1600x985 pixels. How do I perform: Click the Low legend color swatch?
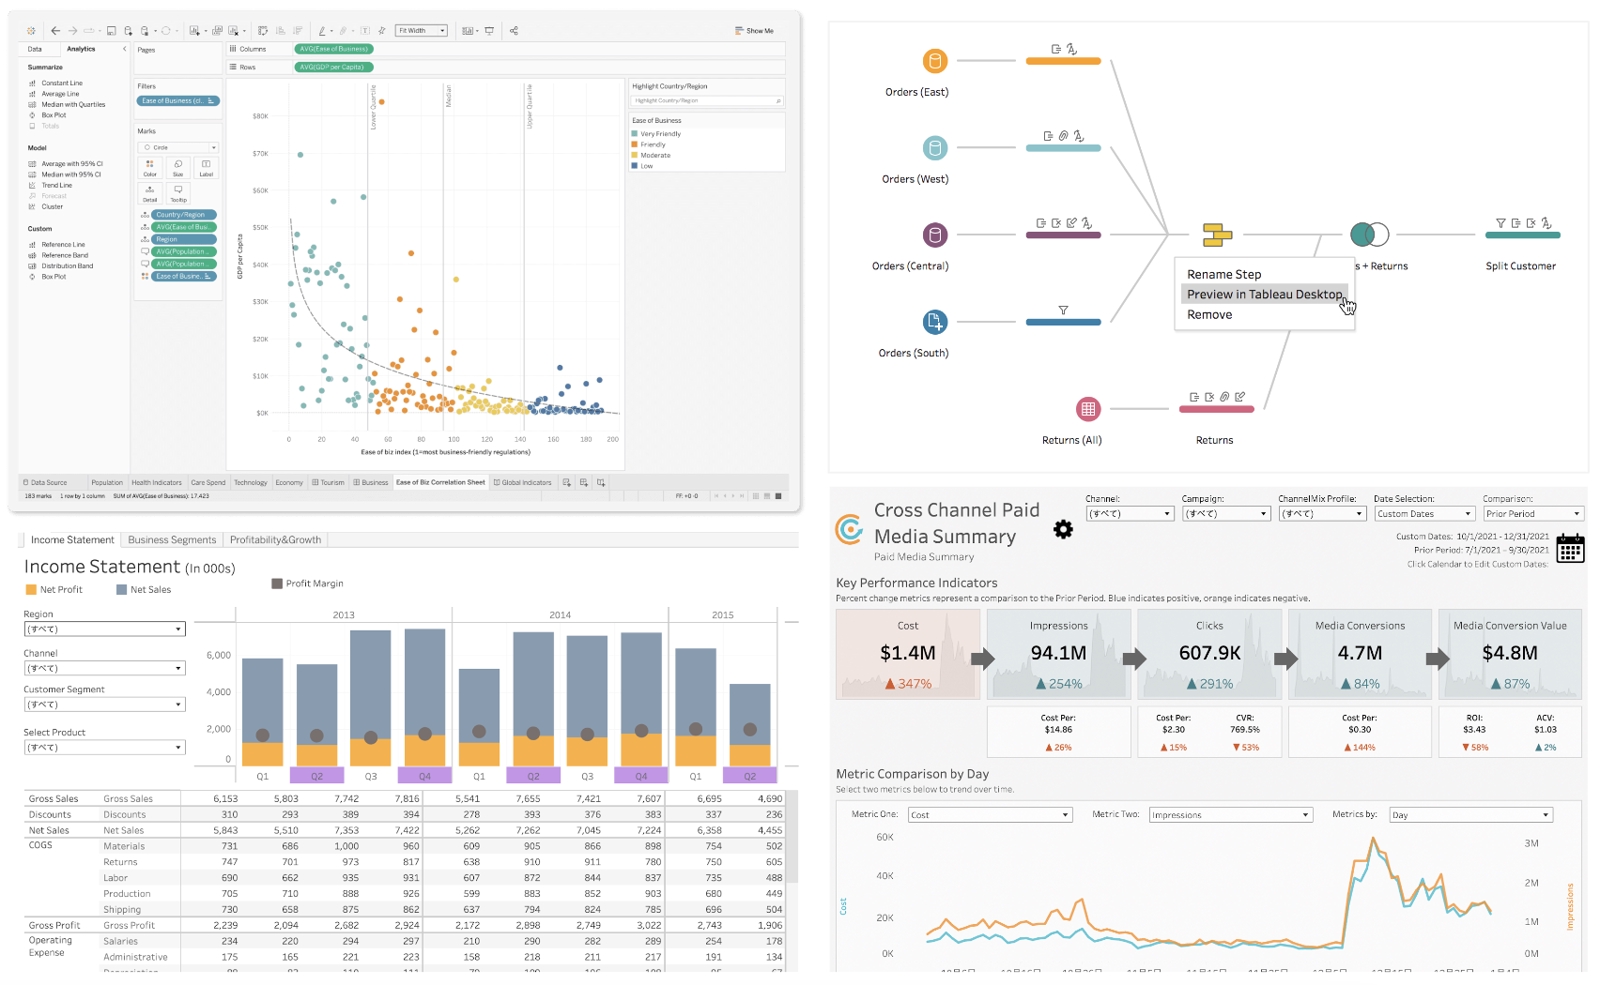click(x=635, y=166)
